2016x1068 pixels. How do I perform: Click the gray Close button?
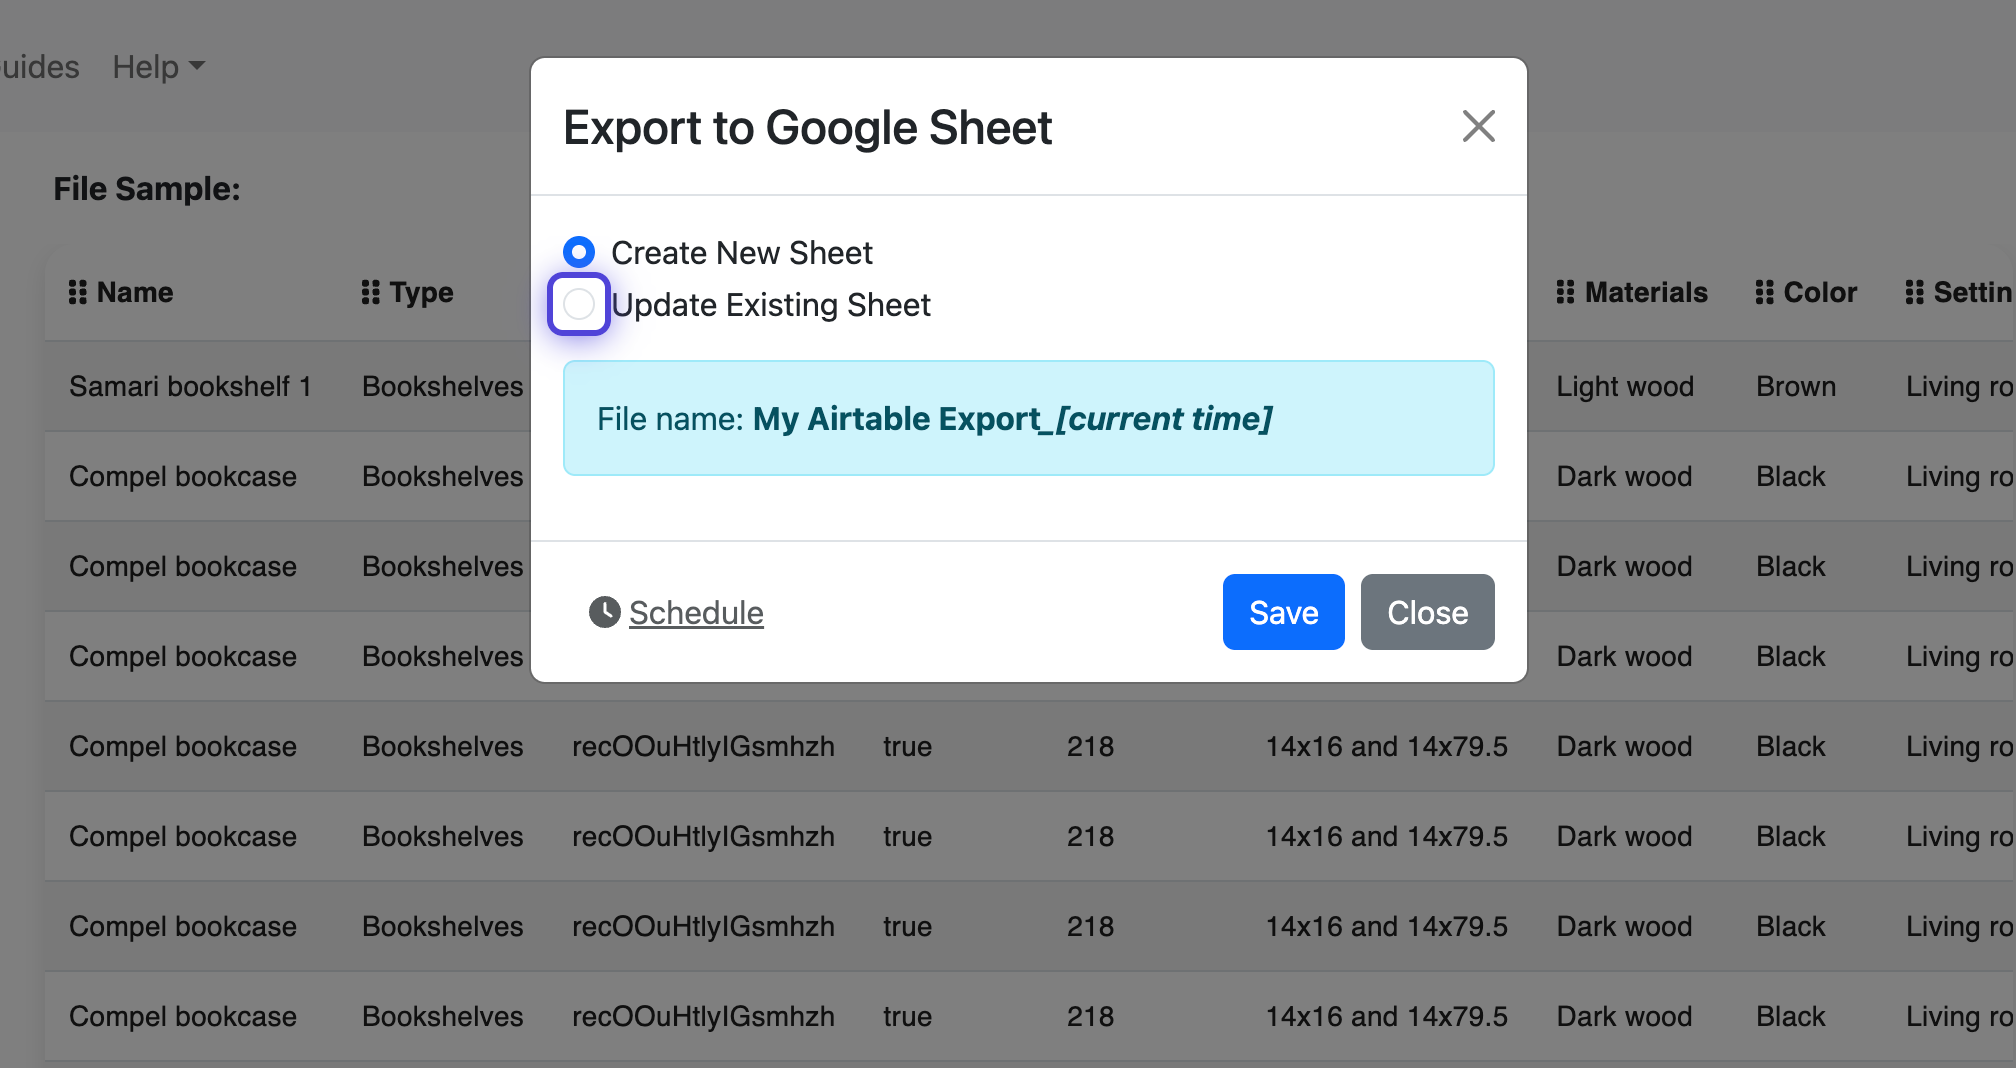point(1427,612)
